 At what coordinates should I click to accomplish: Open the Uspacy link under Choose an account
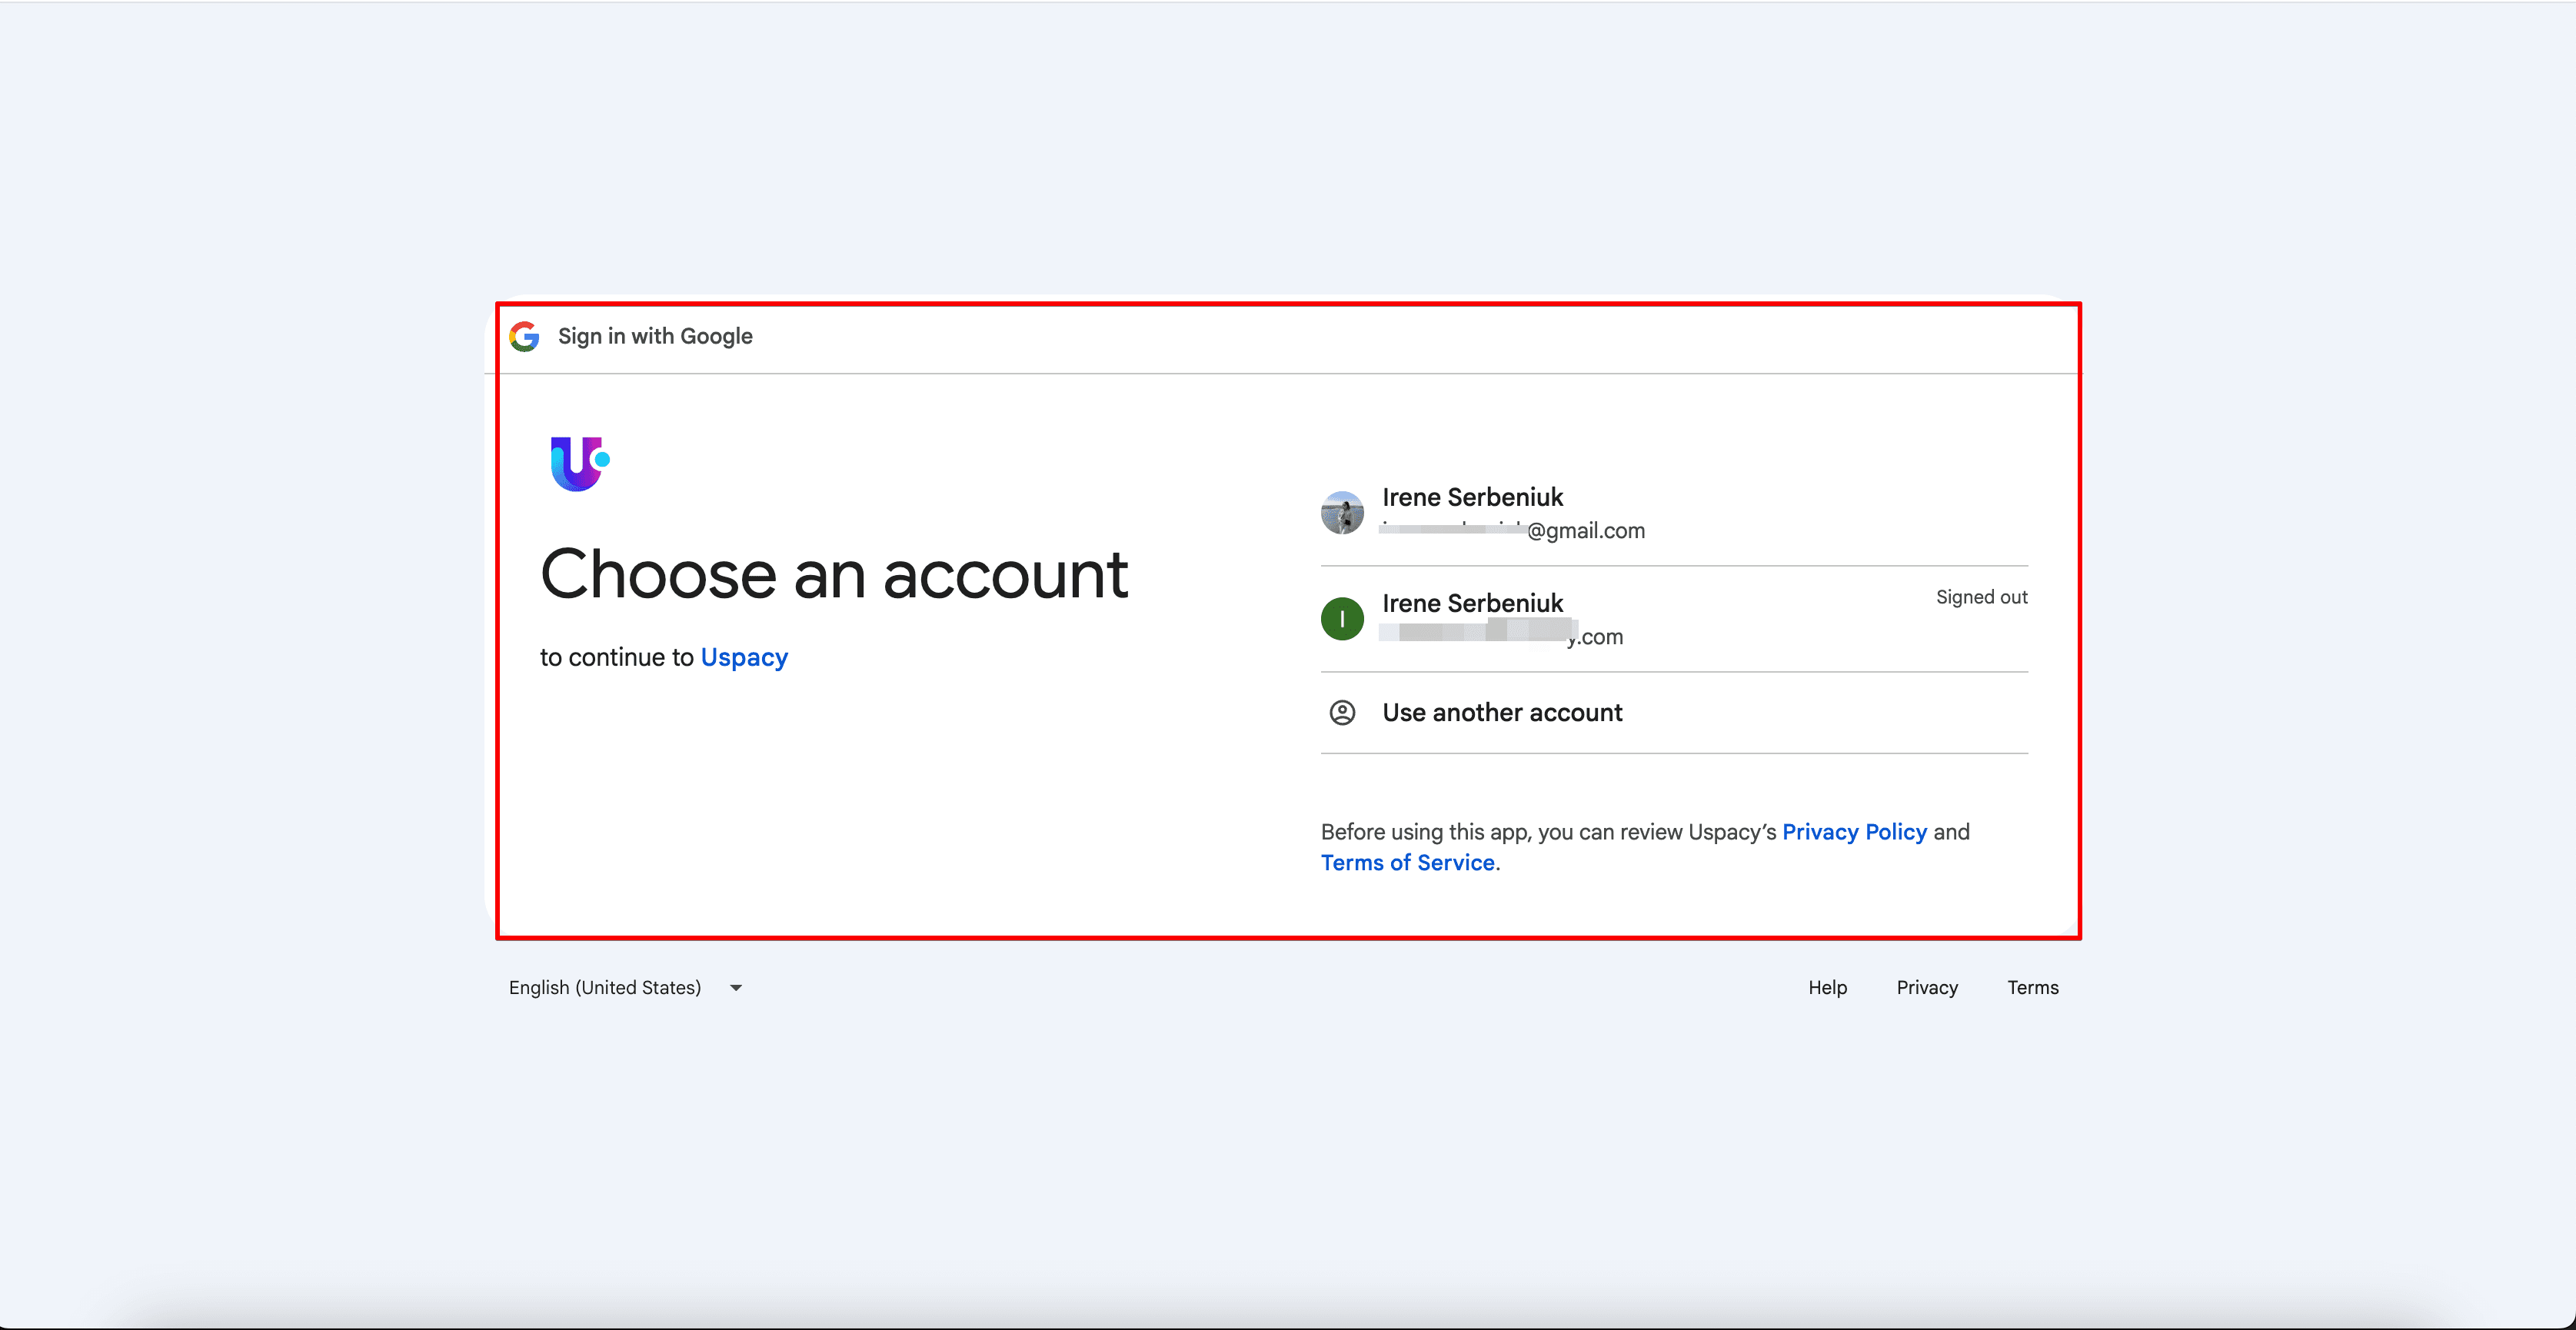tap(744, 657)
